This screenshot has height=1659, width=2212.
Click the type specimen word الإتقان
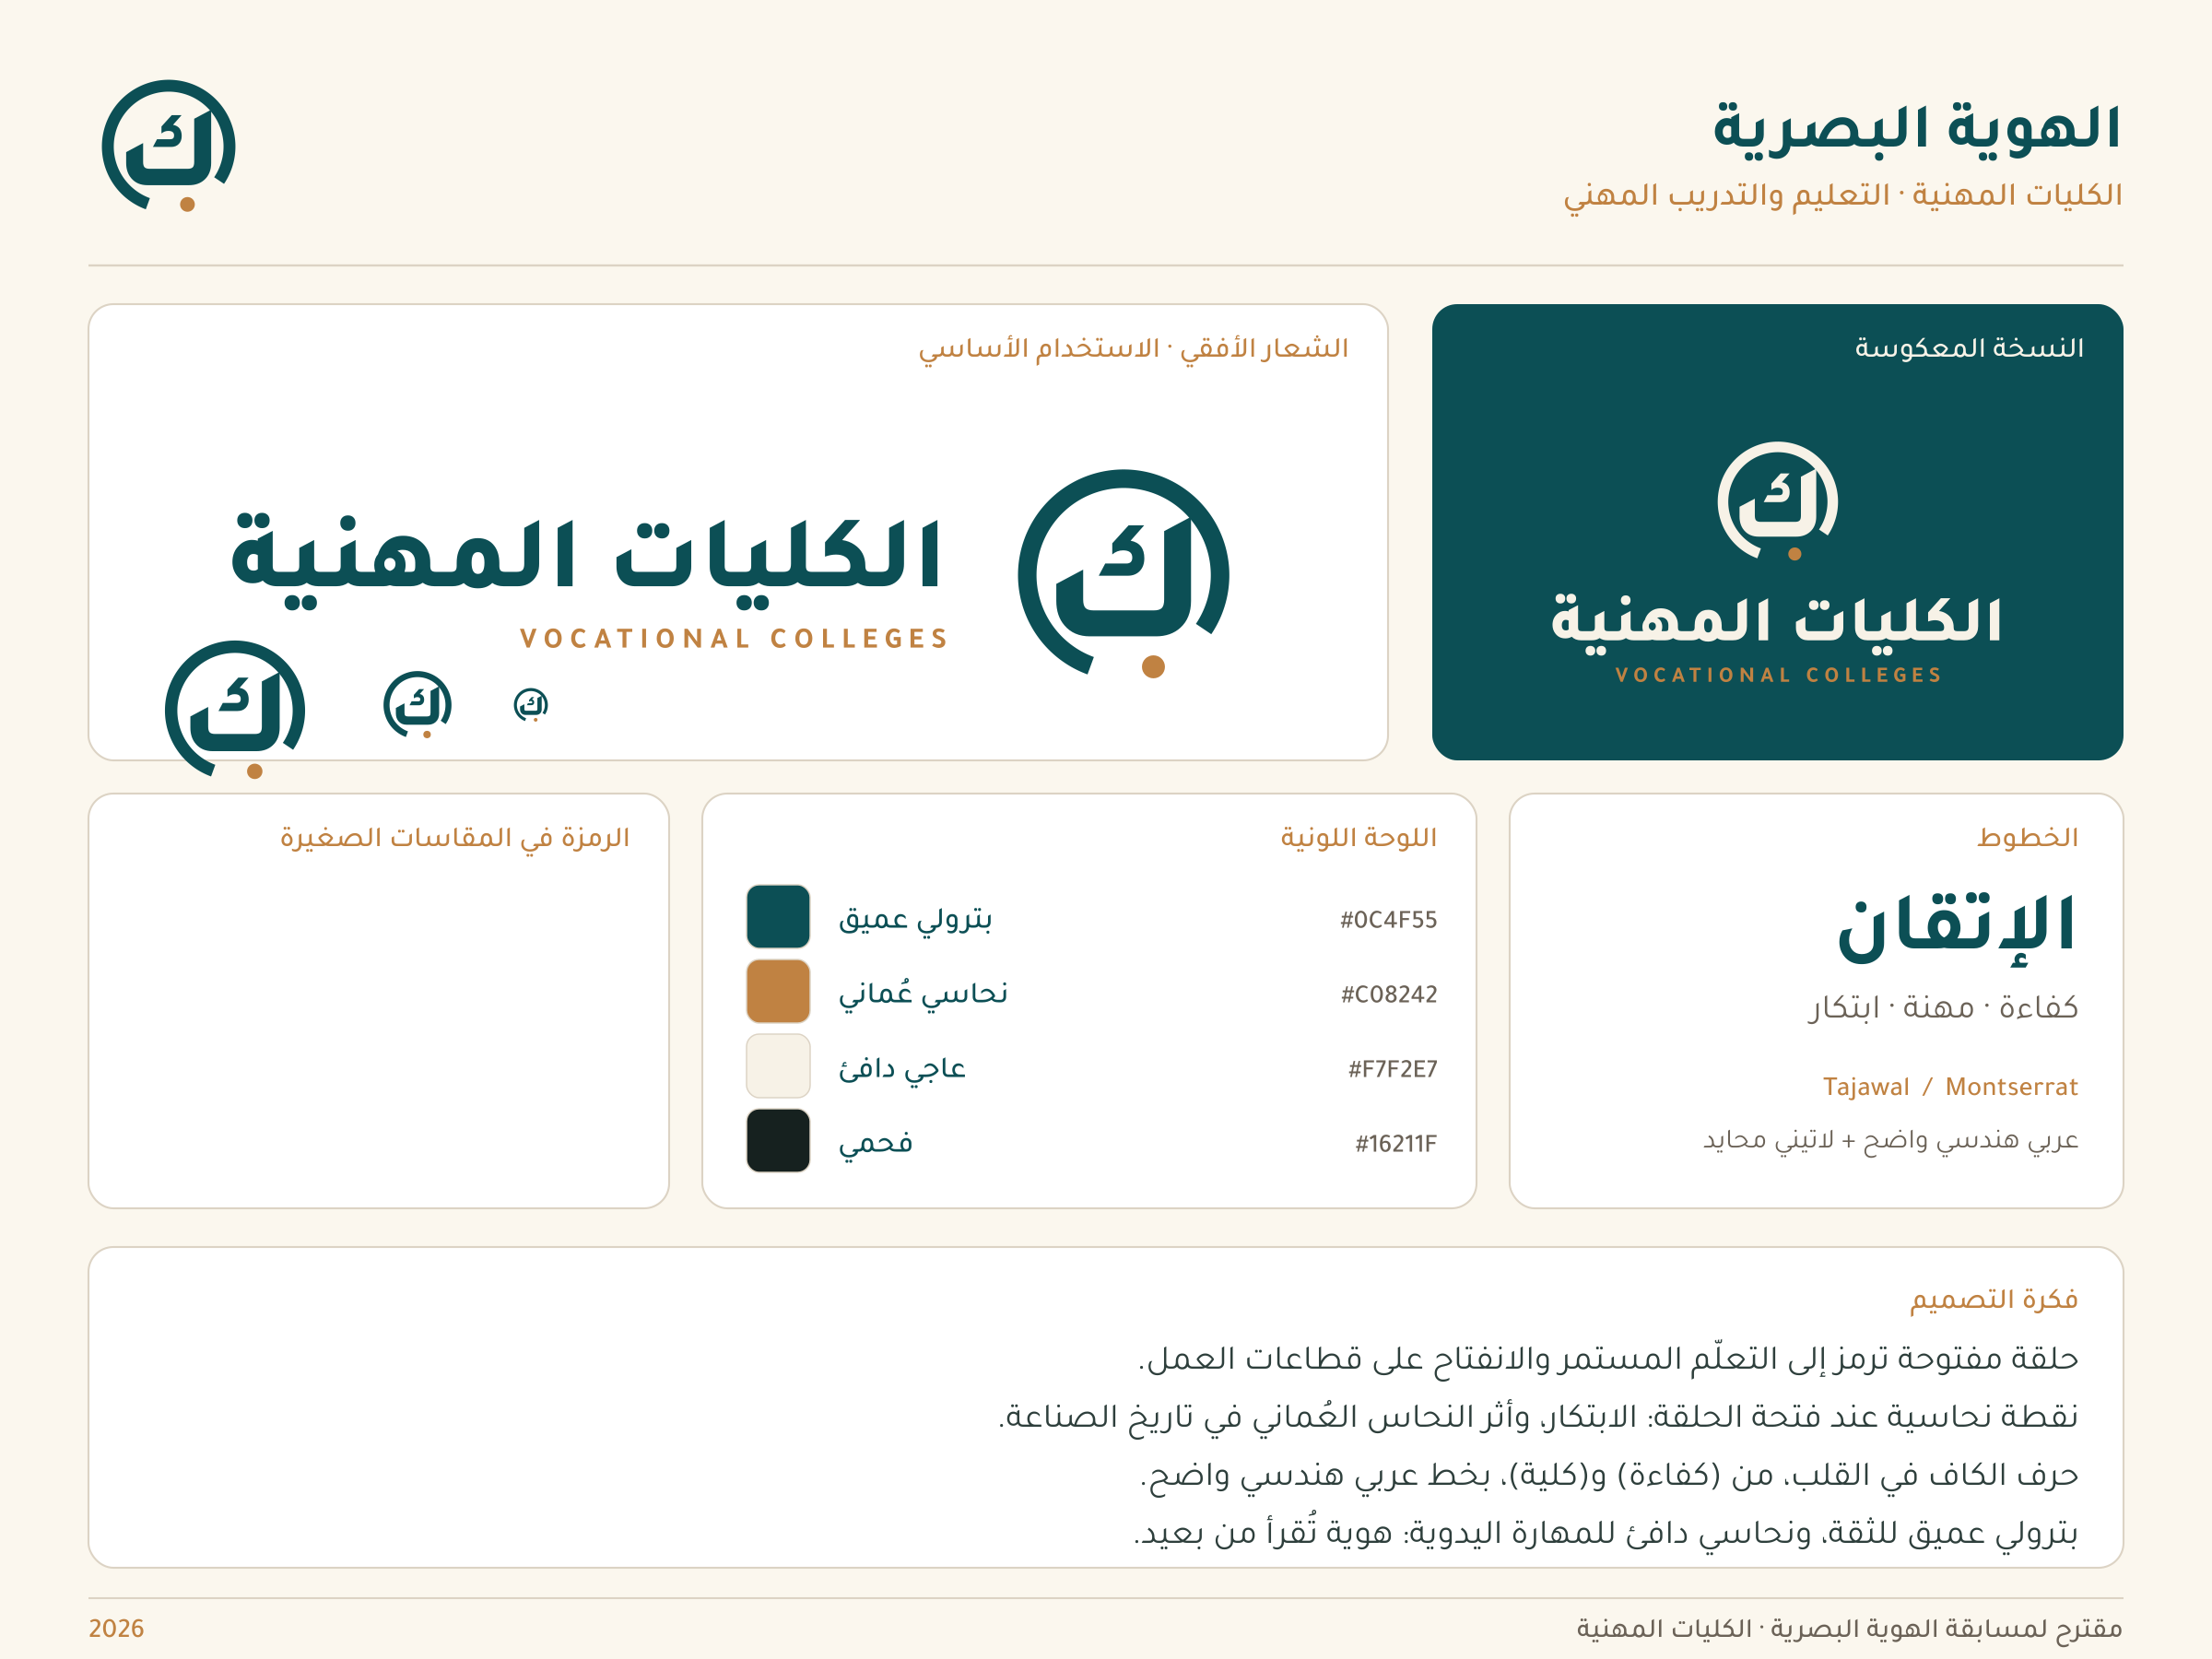[1958, 932]
